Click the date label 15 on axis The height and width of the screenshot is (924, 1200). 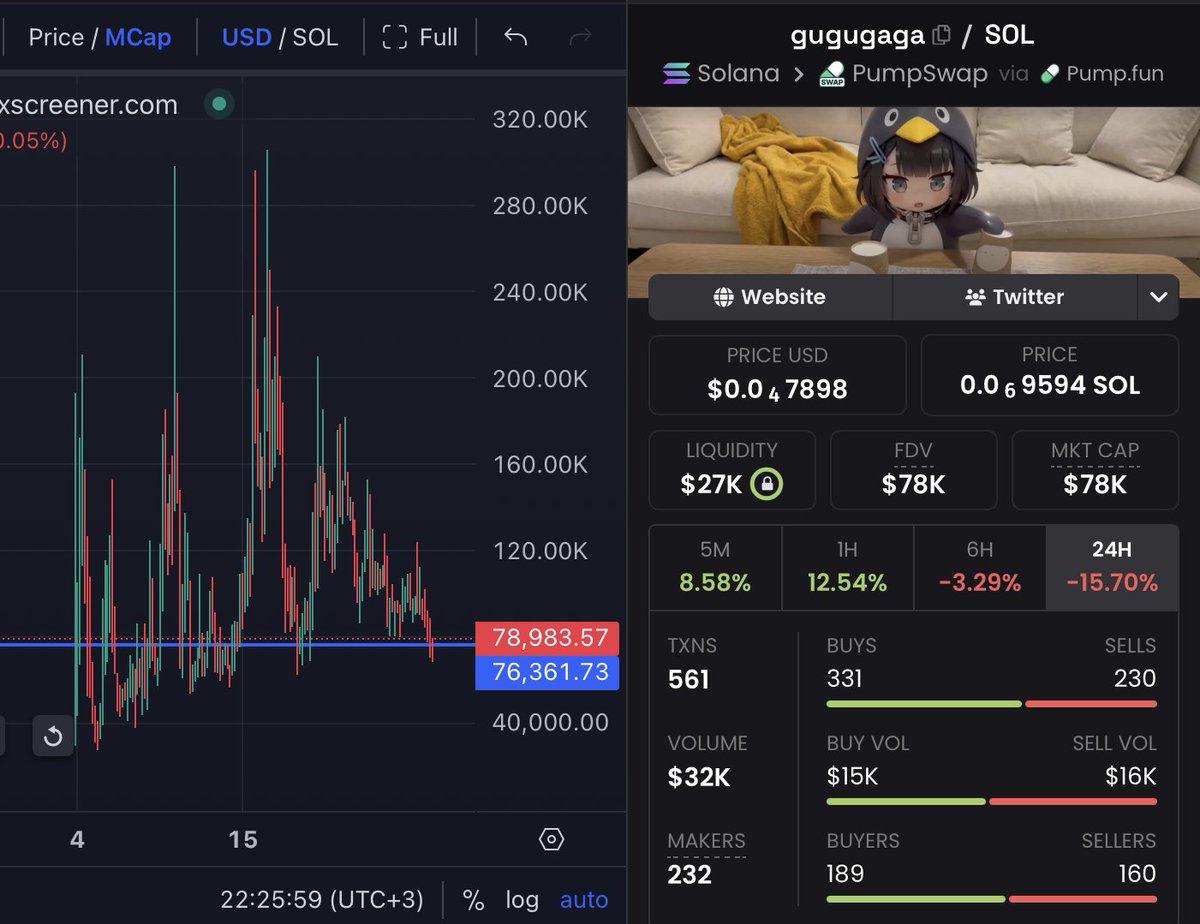click(243, 839)
